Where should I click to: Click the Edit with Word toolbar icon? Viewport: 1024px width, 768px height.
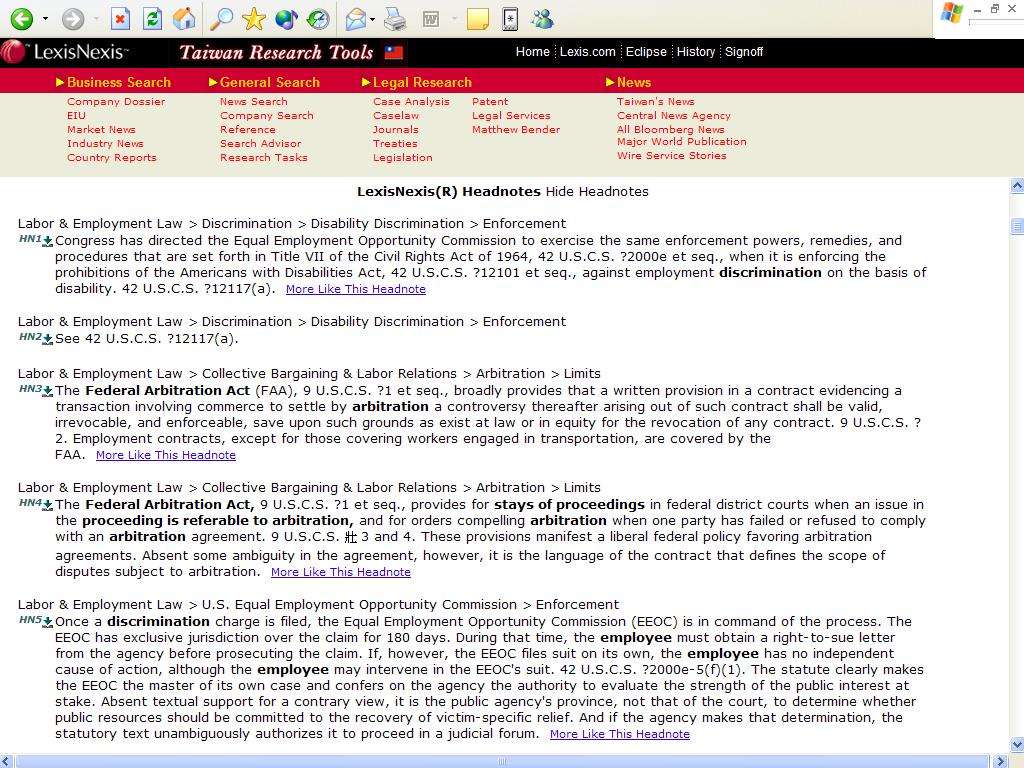click(x=431, y=19)
